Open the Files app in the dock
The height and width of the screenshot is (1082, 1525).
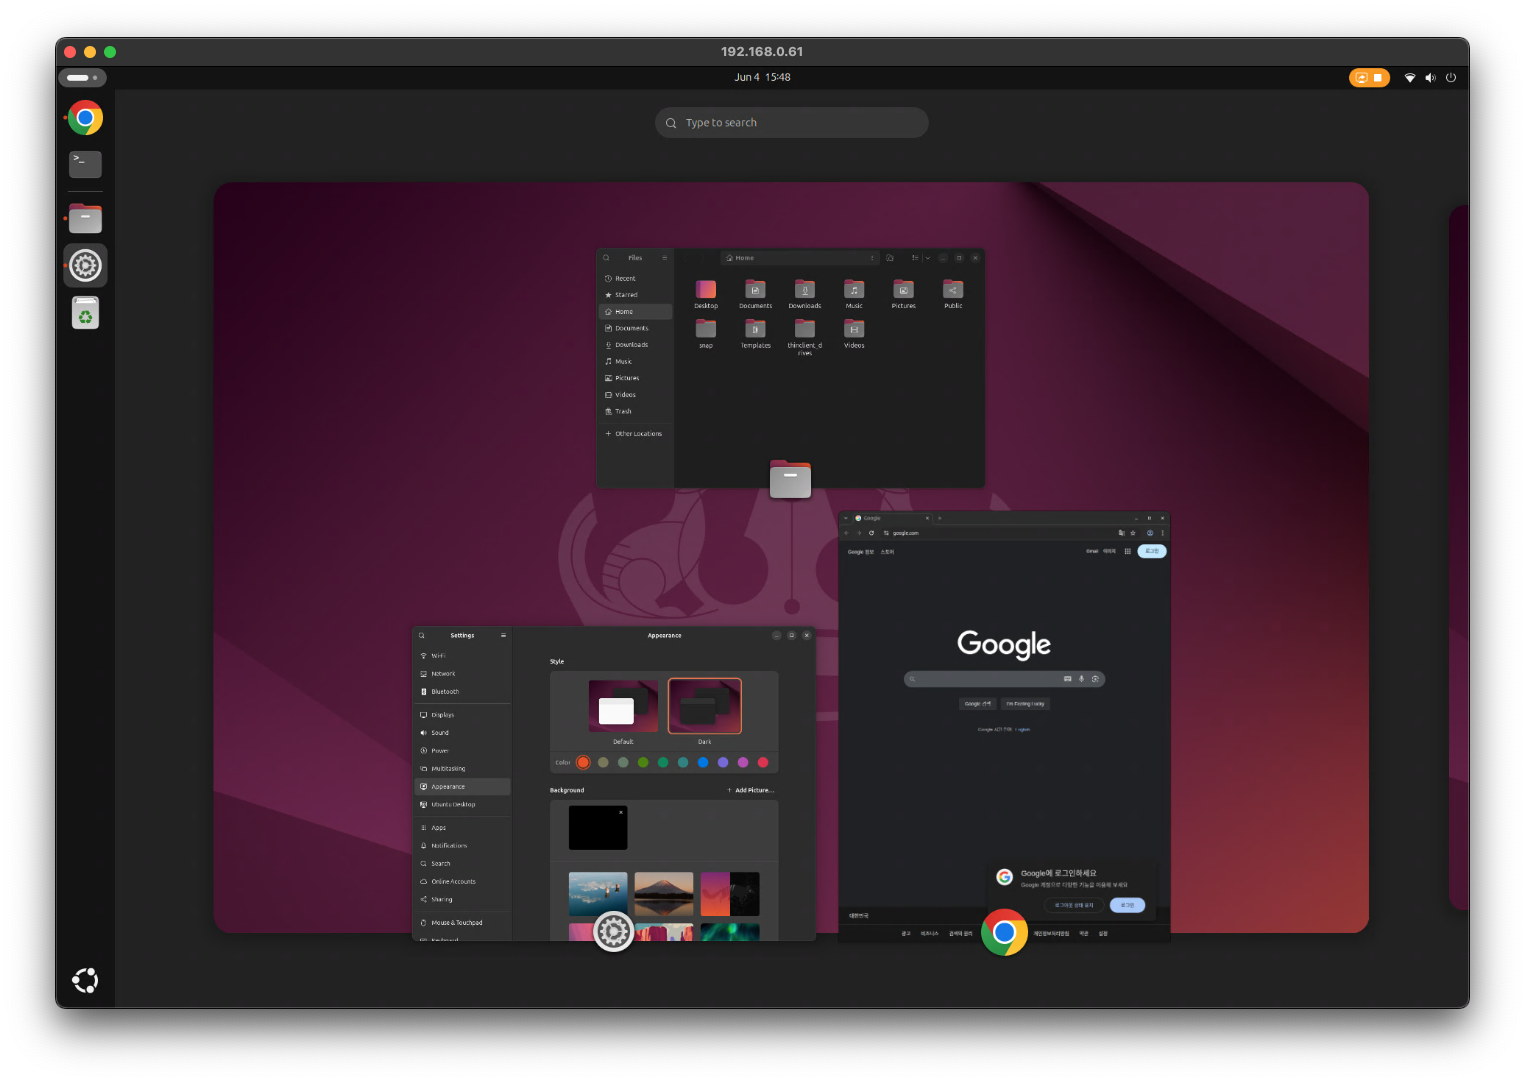tap(85, 218)
